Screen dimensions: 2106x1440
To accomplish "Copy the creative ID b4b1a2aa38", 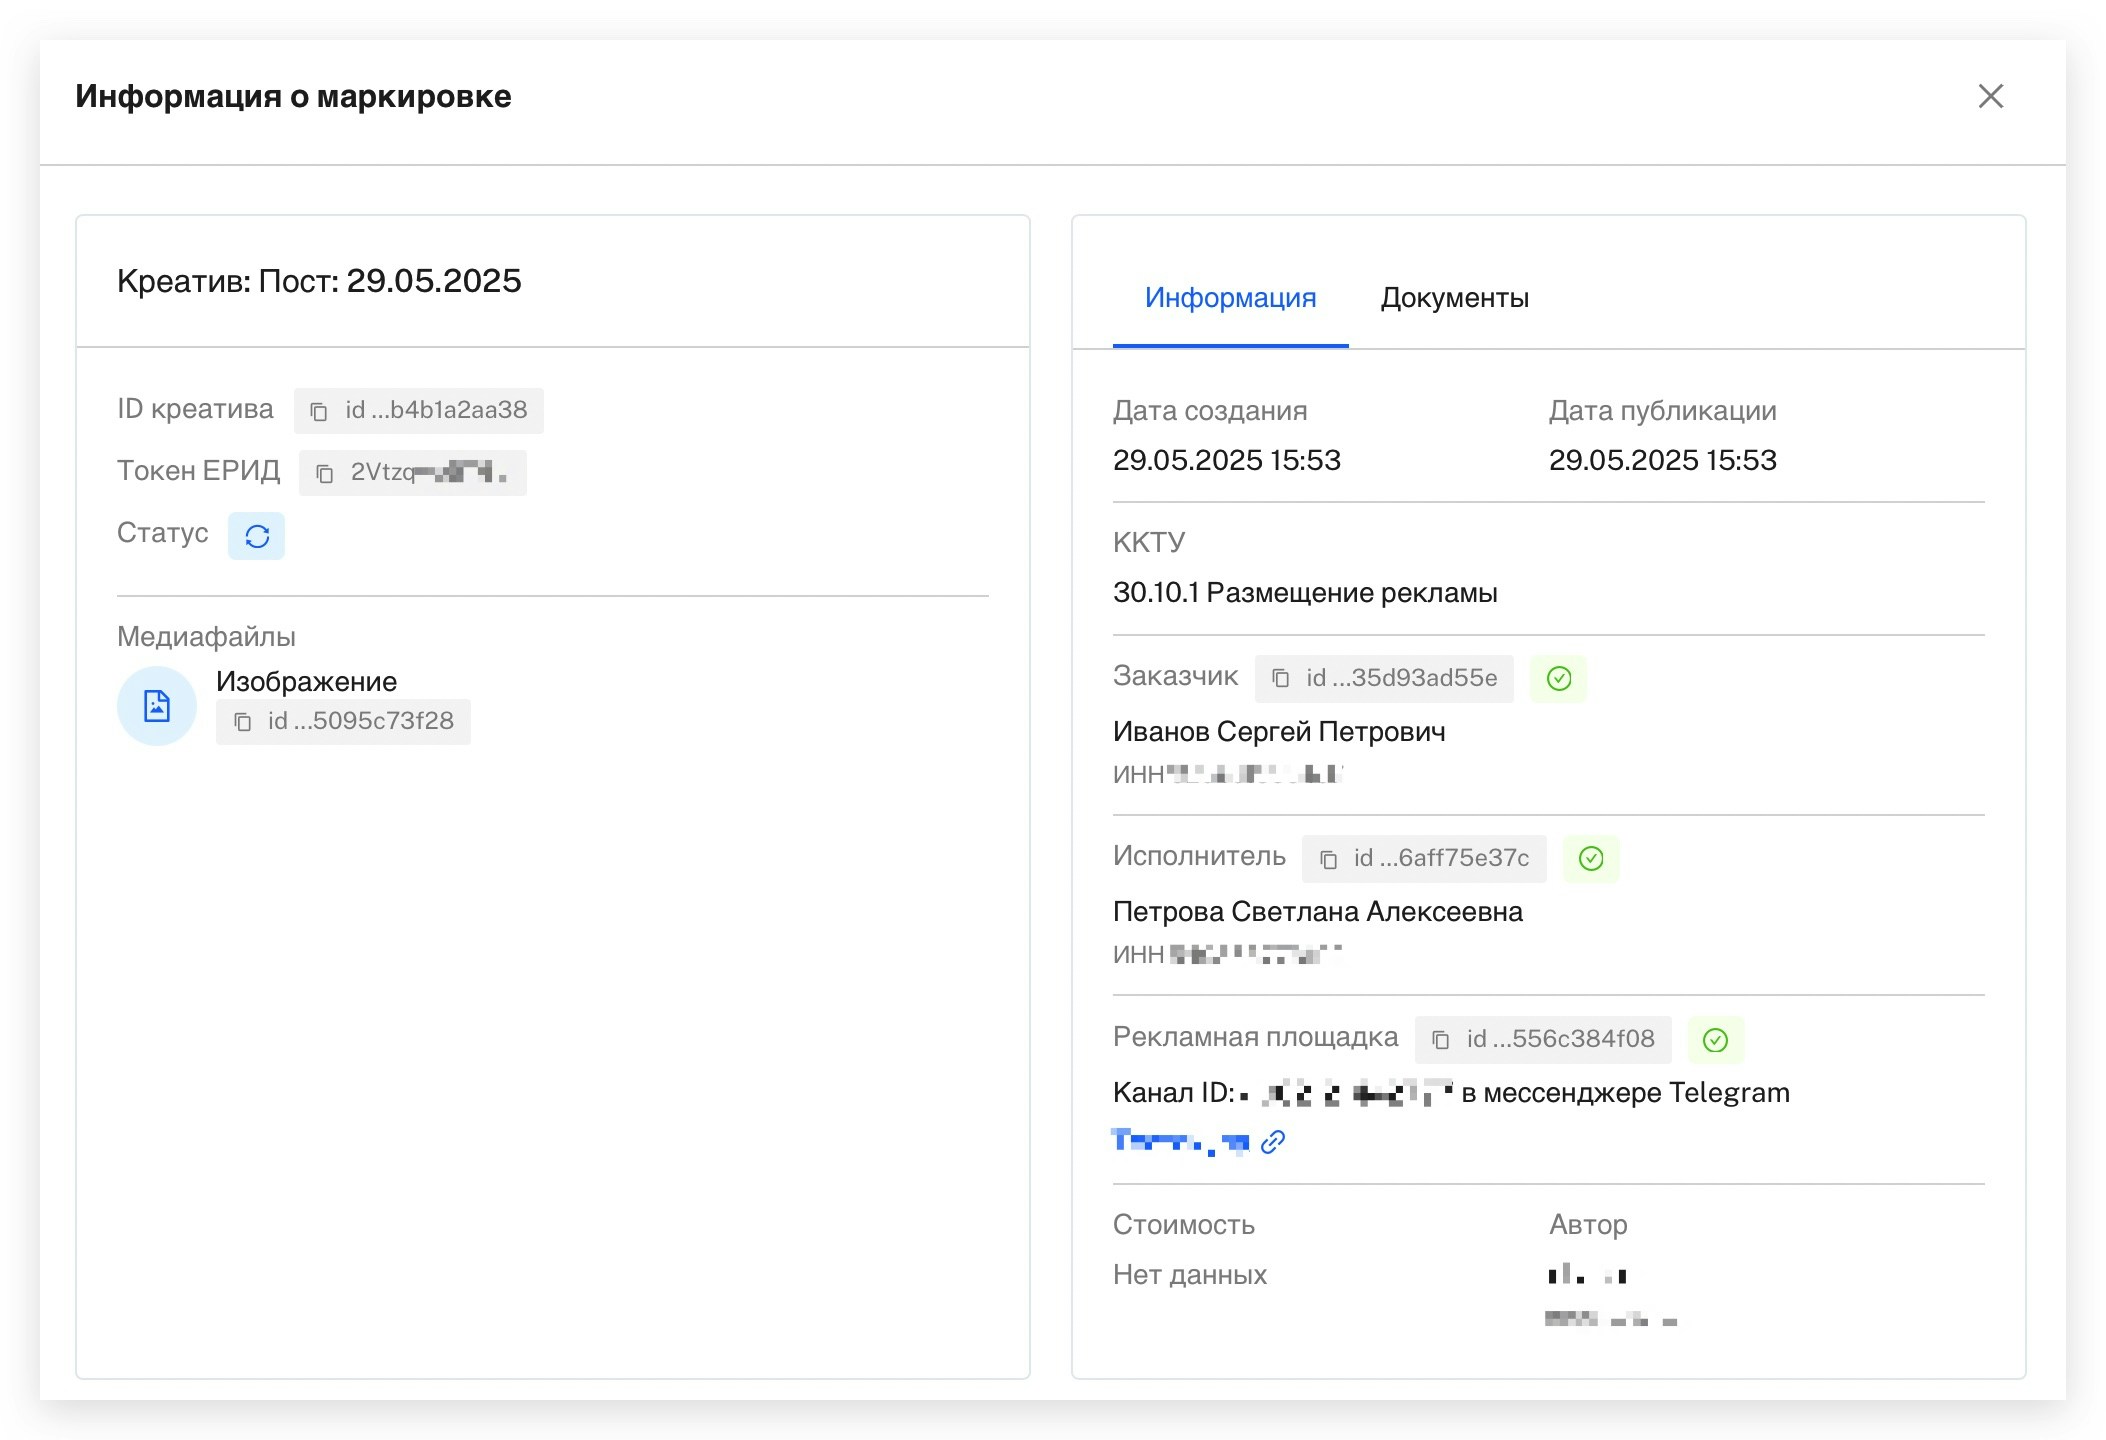I will tap(319, 411).
